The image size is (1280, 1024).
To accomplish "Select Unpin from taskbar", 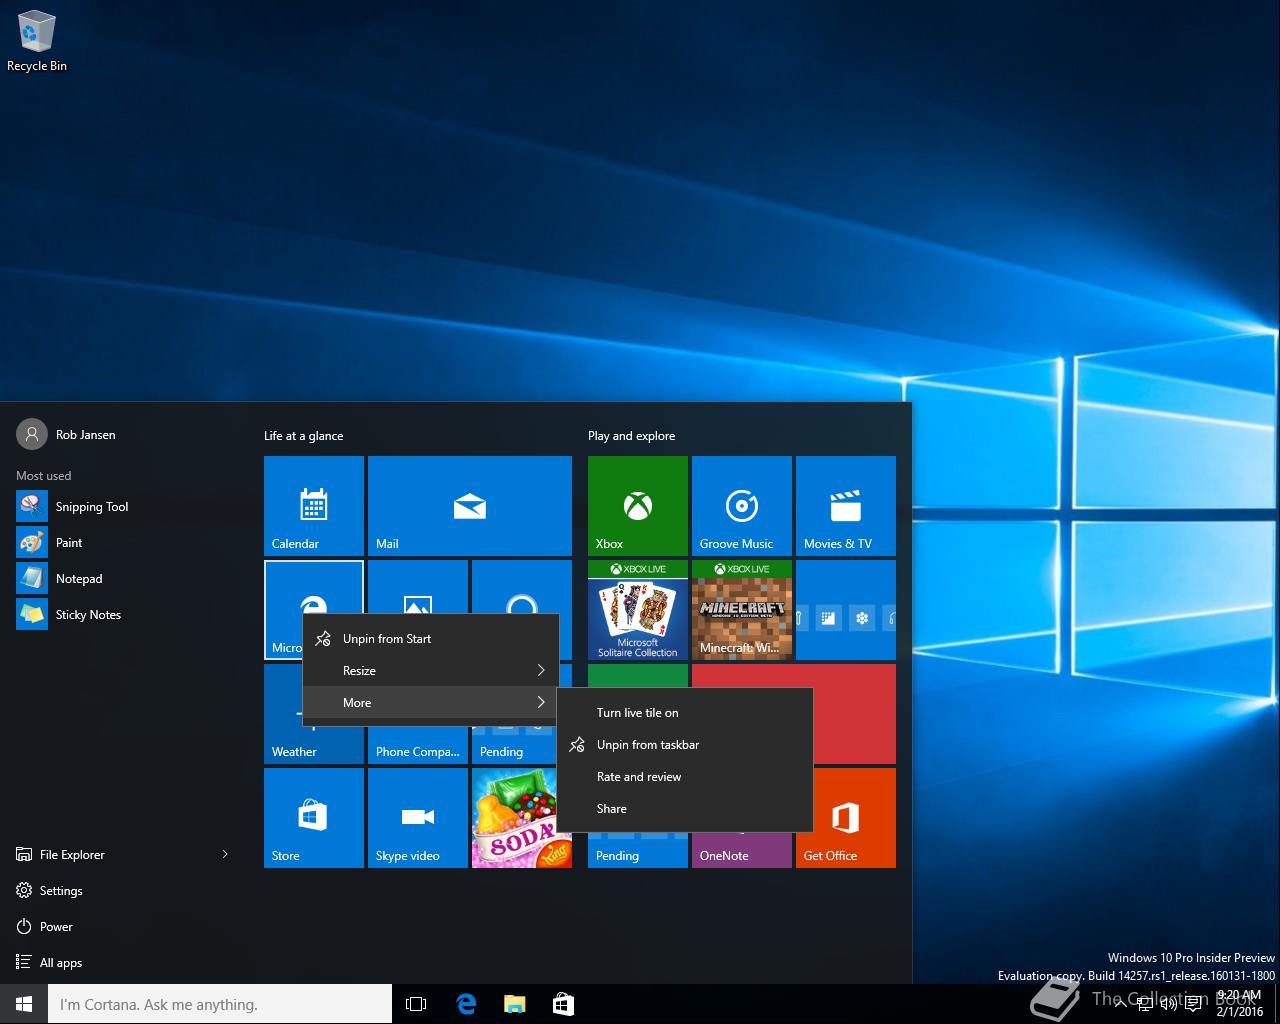I will [684, 745].
